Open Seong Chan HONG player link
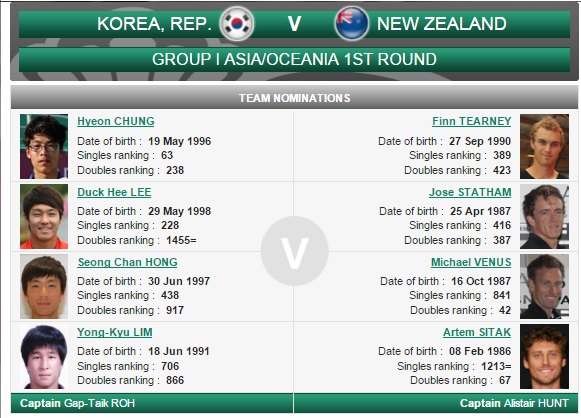The height and width of the screenshot is (418, 581). 127,262
